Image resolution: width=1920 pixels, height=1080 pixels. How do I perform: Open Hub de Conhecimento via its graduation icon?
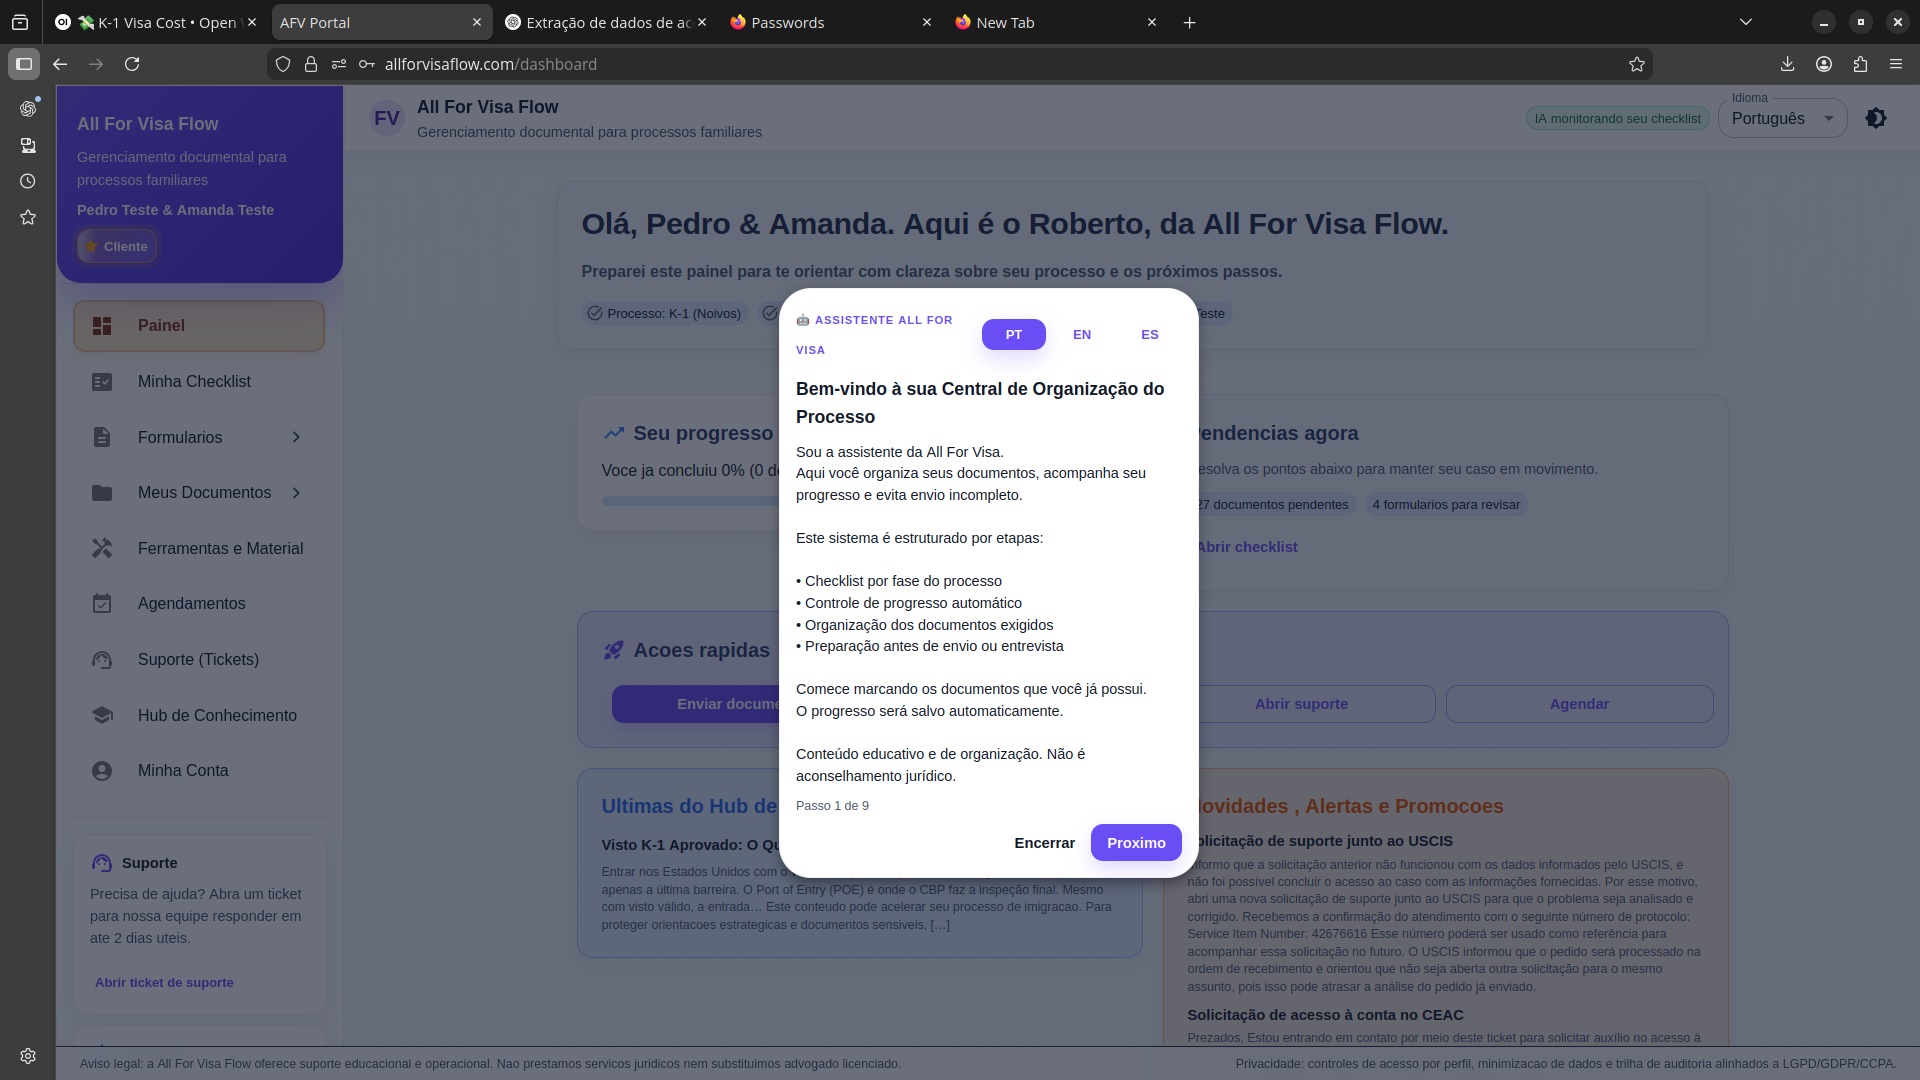[x=102, y=715]
